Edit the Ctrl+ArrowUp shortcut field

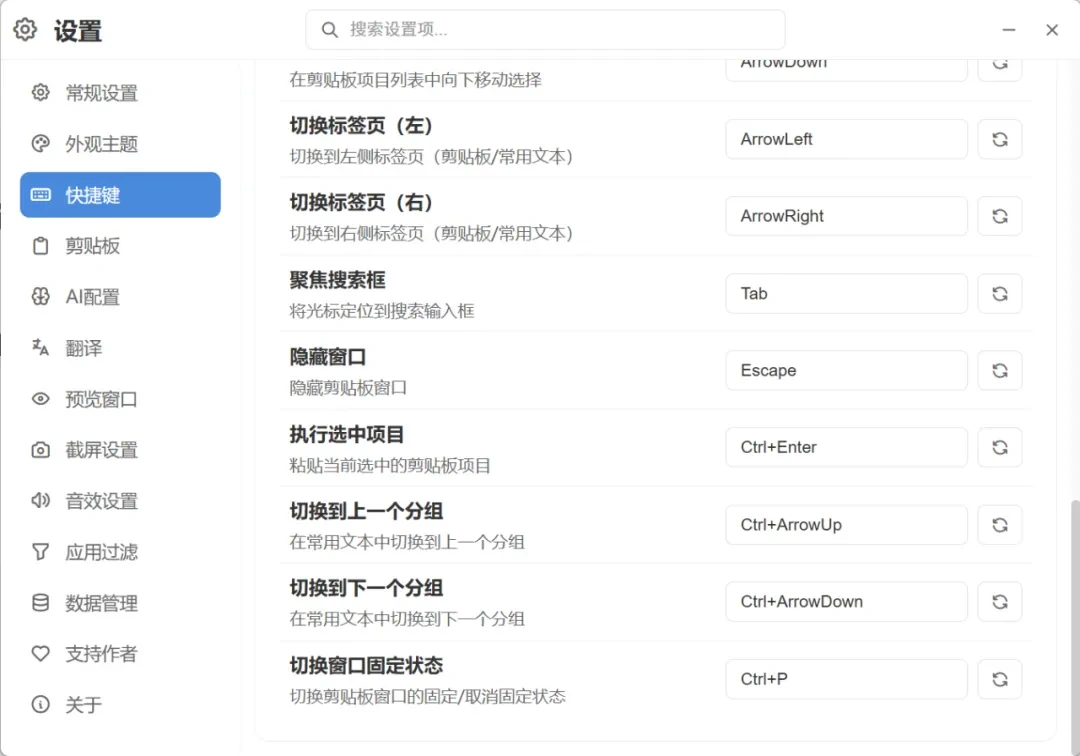tap(847, 525)
